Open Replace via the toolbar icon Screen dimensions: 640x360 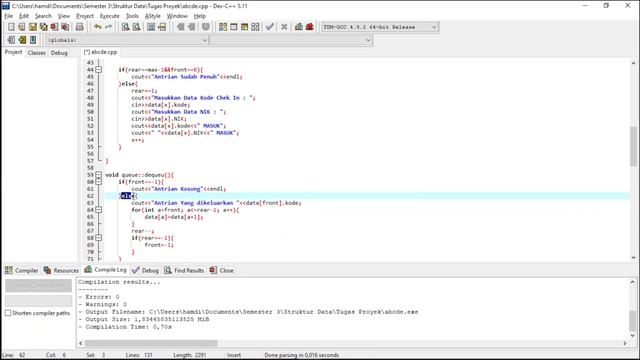[137, 27]
